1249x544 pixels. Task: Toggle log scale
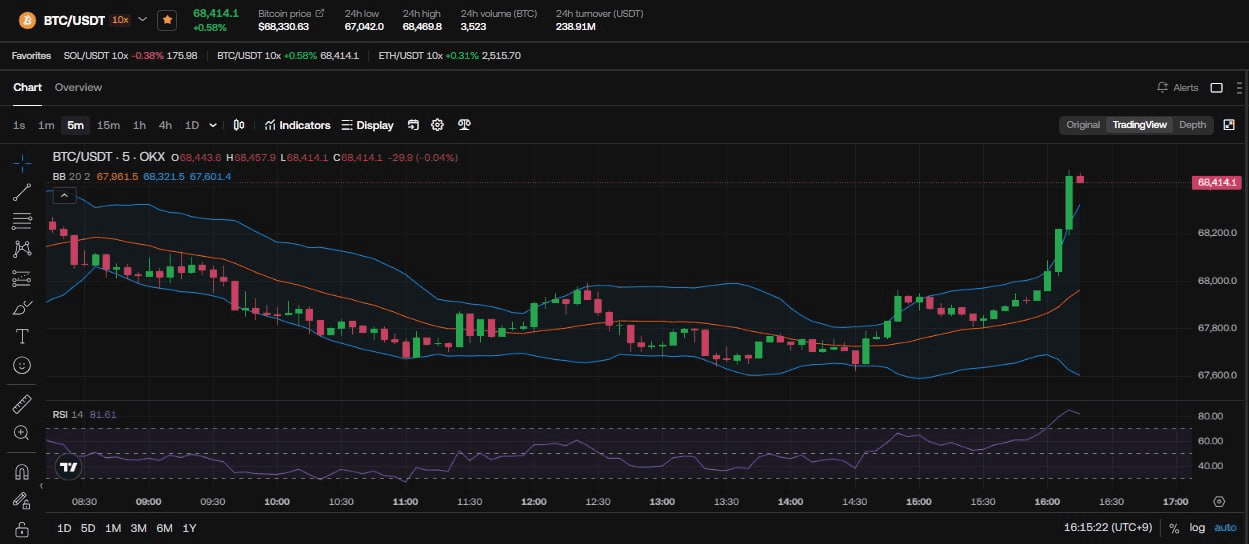point(1198,527)
